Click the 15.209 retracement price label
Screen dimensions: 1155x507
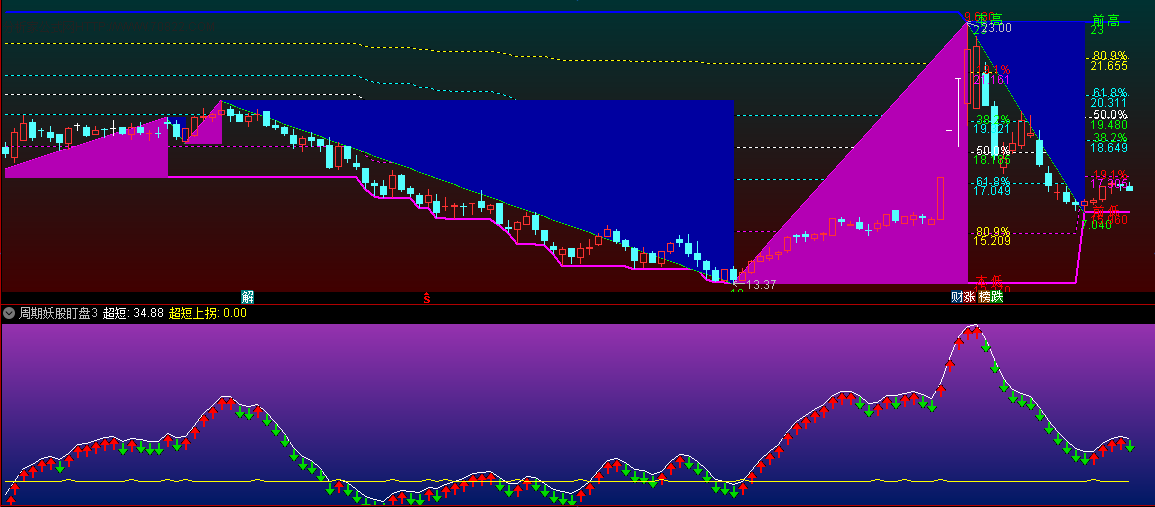coord(991,240)
